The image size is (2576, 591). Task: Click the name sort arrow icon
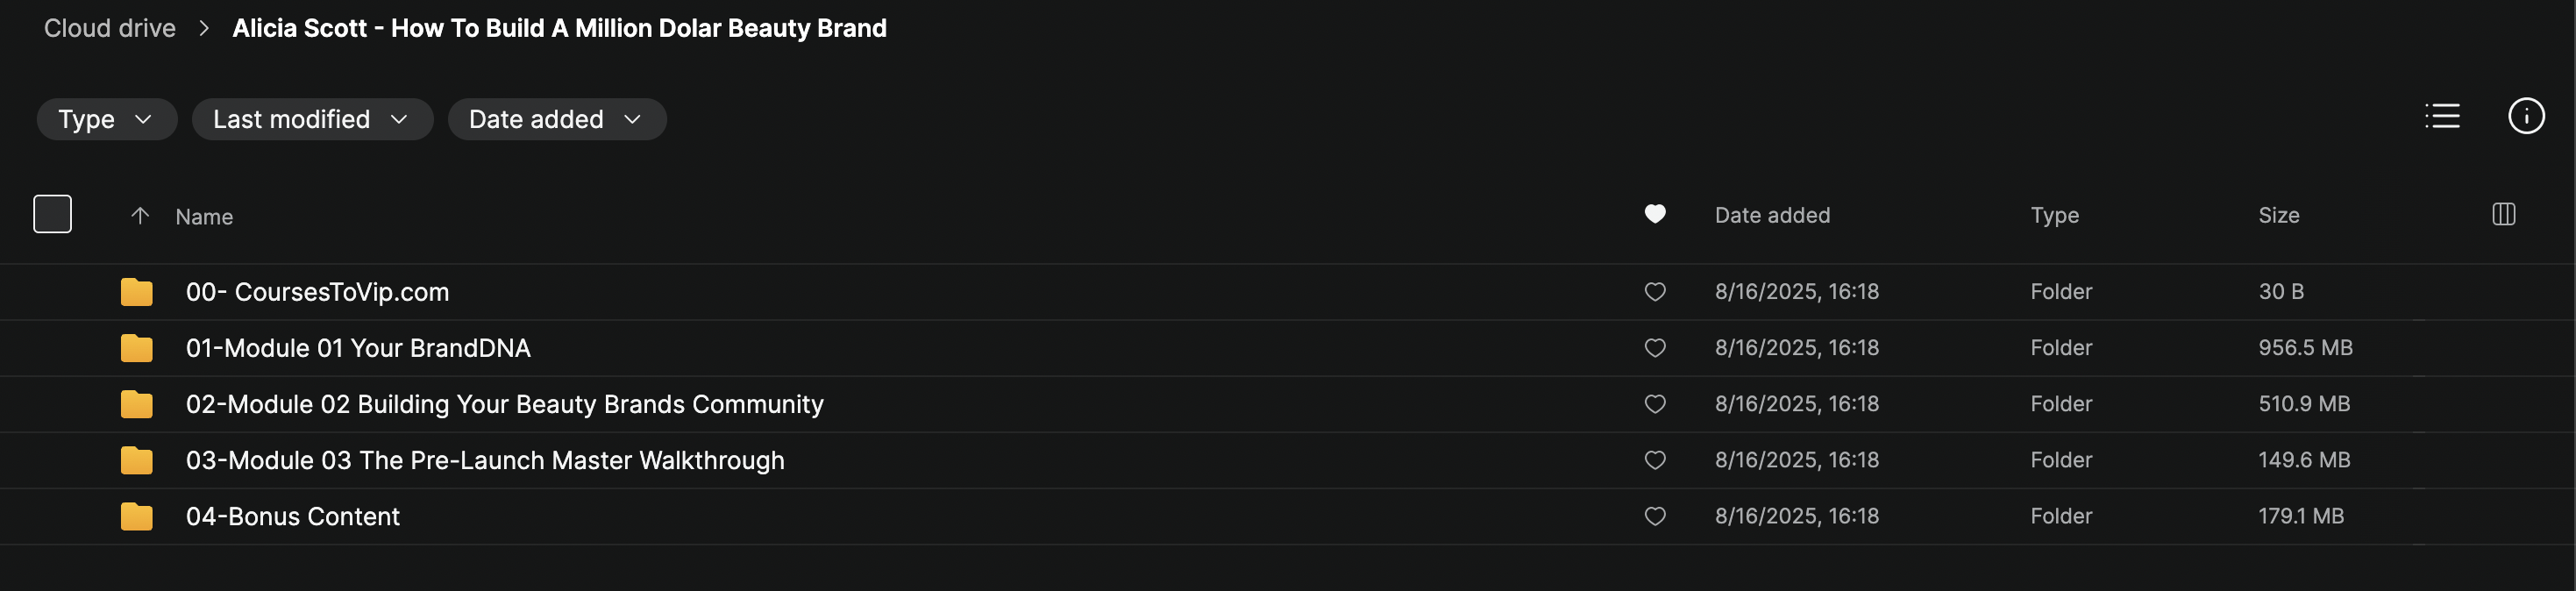click(140, 216)
